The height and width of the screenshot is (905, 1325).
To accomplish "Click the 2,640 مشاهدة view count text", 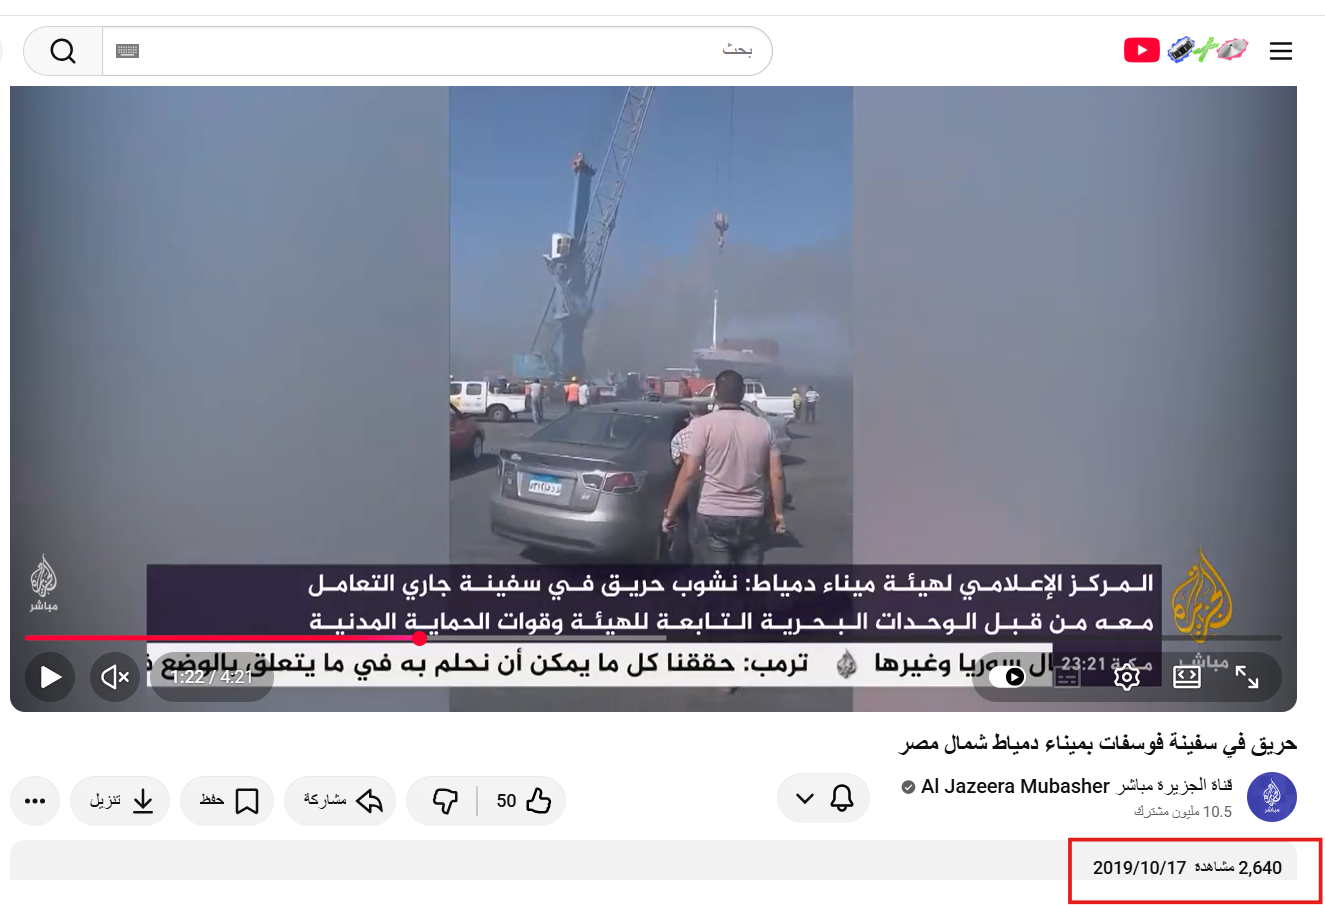I will [x=1239, y=867].
